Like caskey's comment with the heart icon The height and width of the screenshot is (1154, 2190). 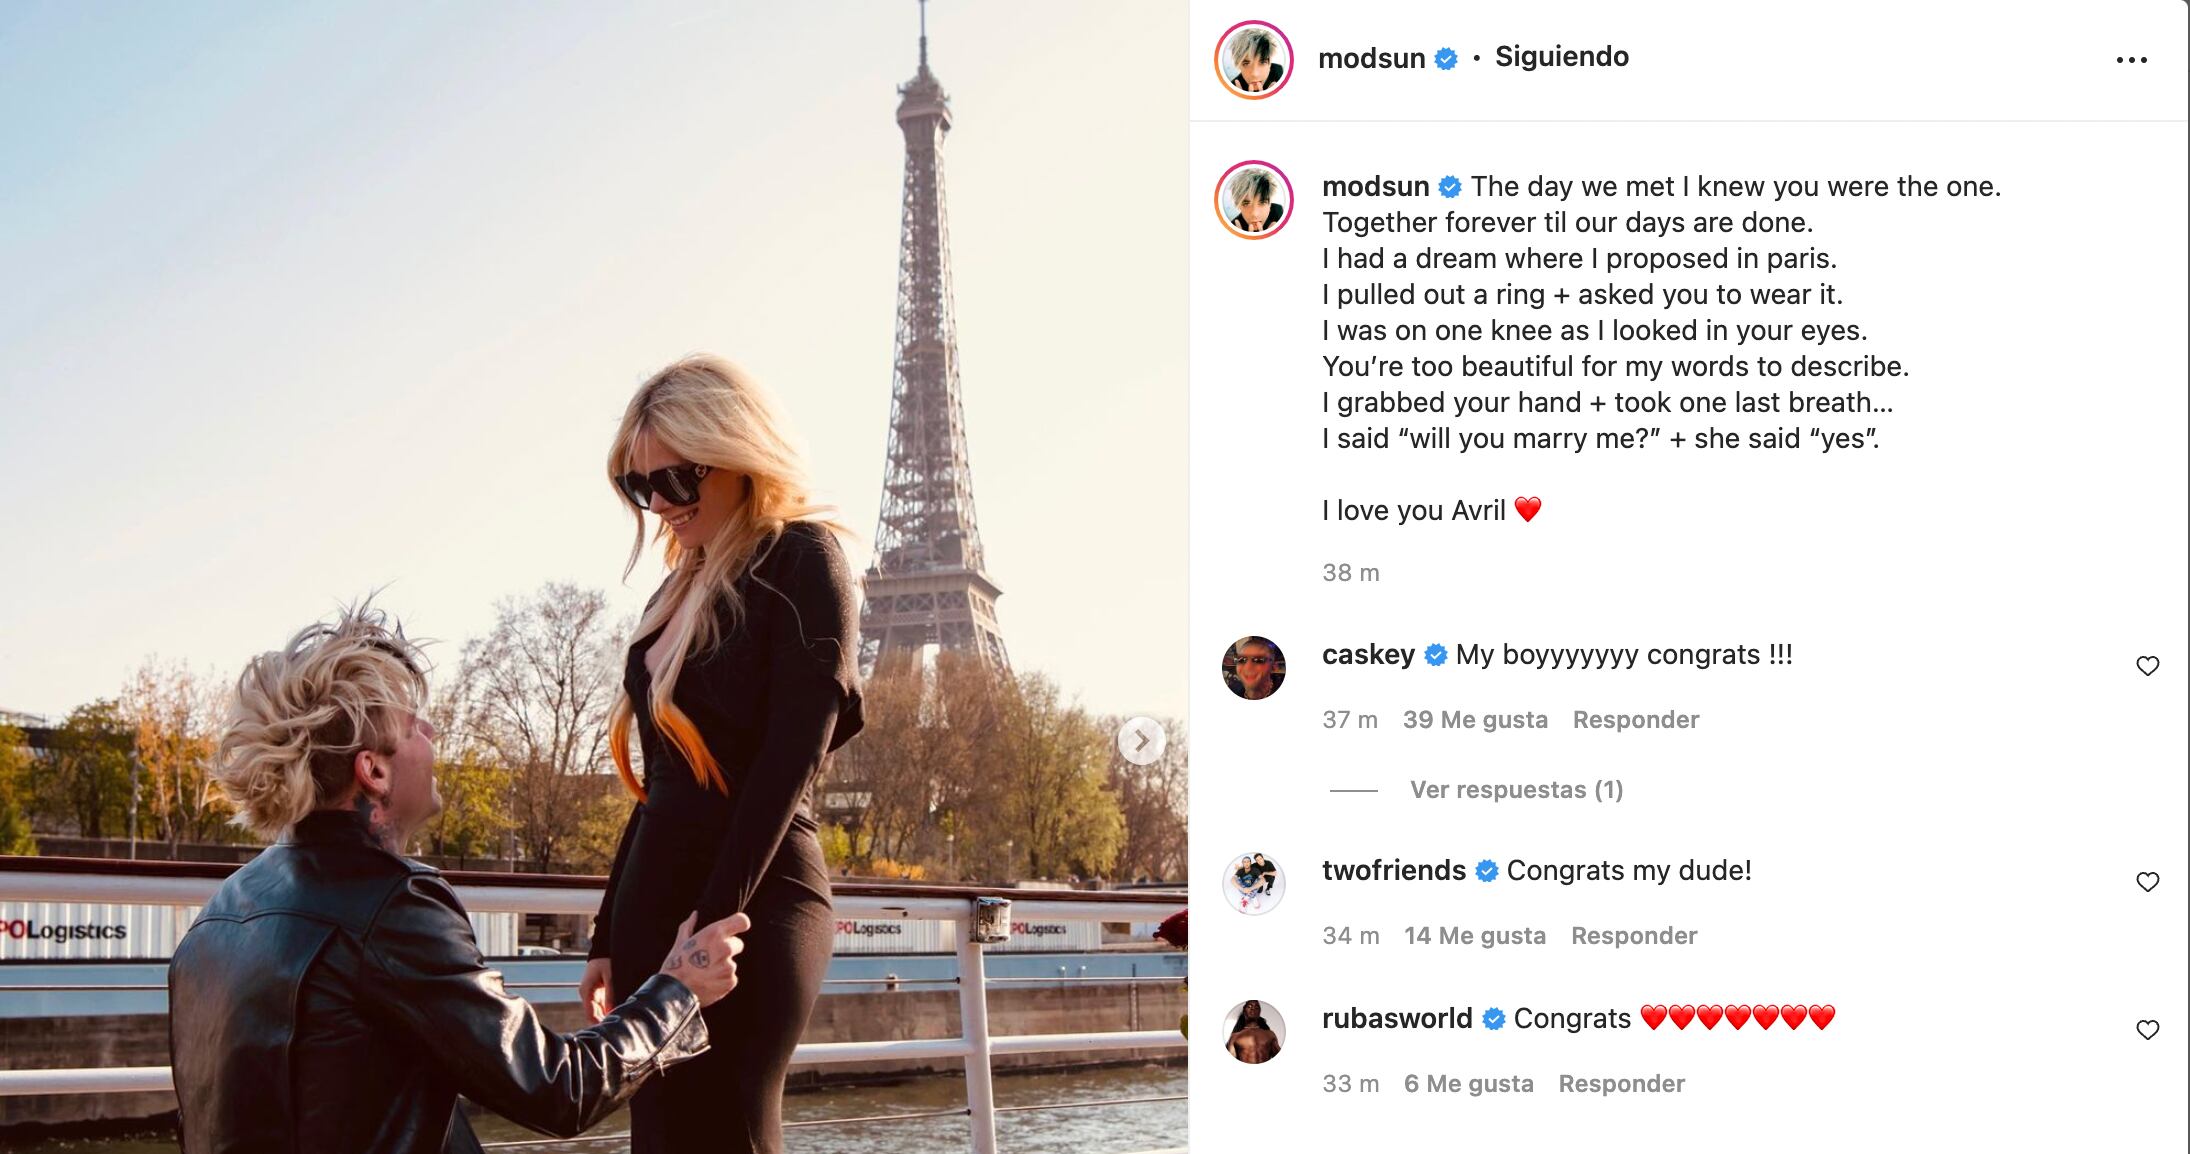[x=2147, y=666]
